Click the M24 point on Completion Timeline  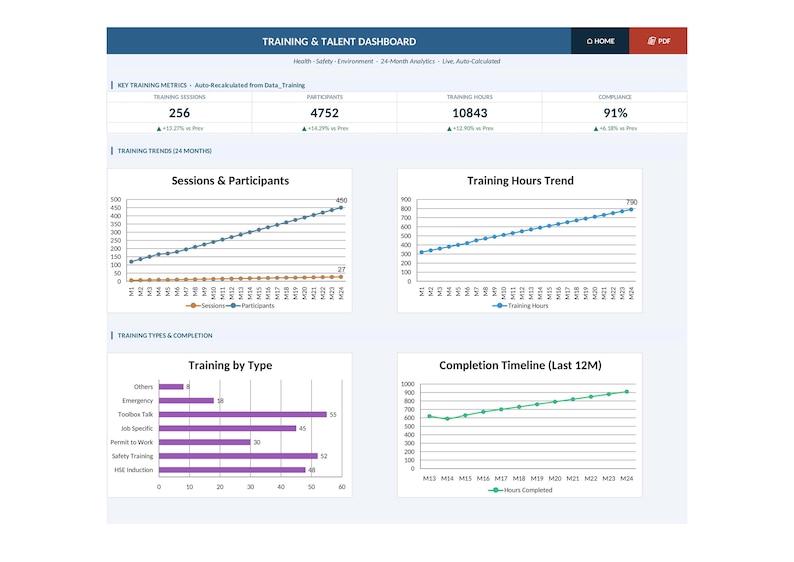627,392
